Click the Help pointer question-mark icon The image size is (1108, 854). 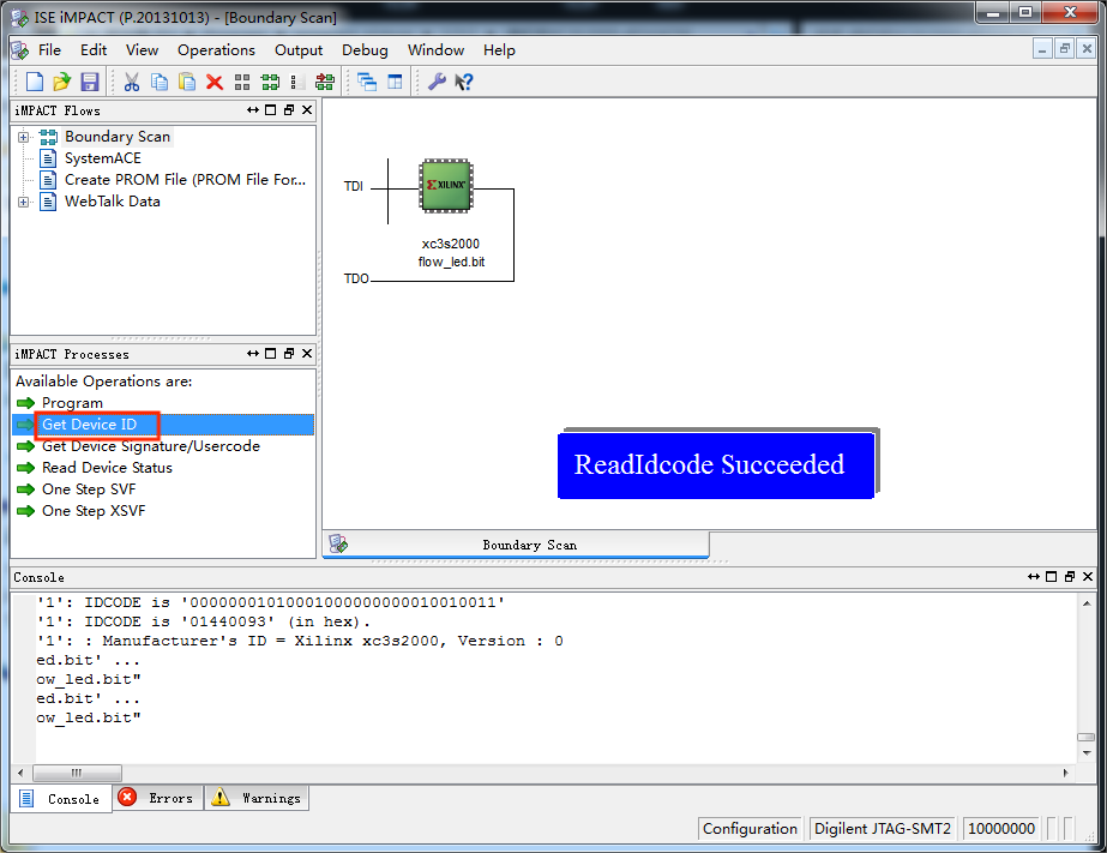coord(464,82)
